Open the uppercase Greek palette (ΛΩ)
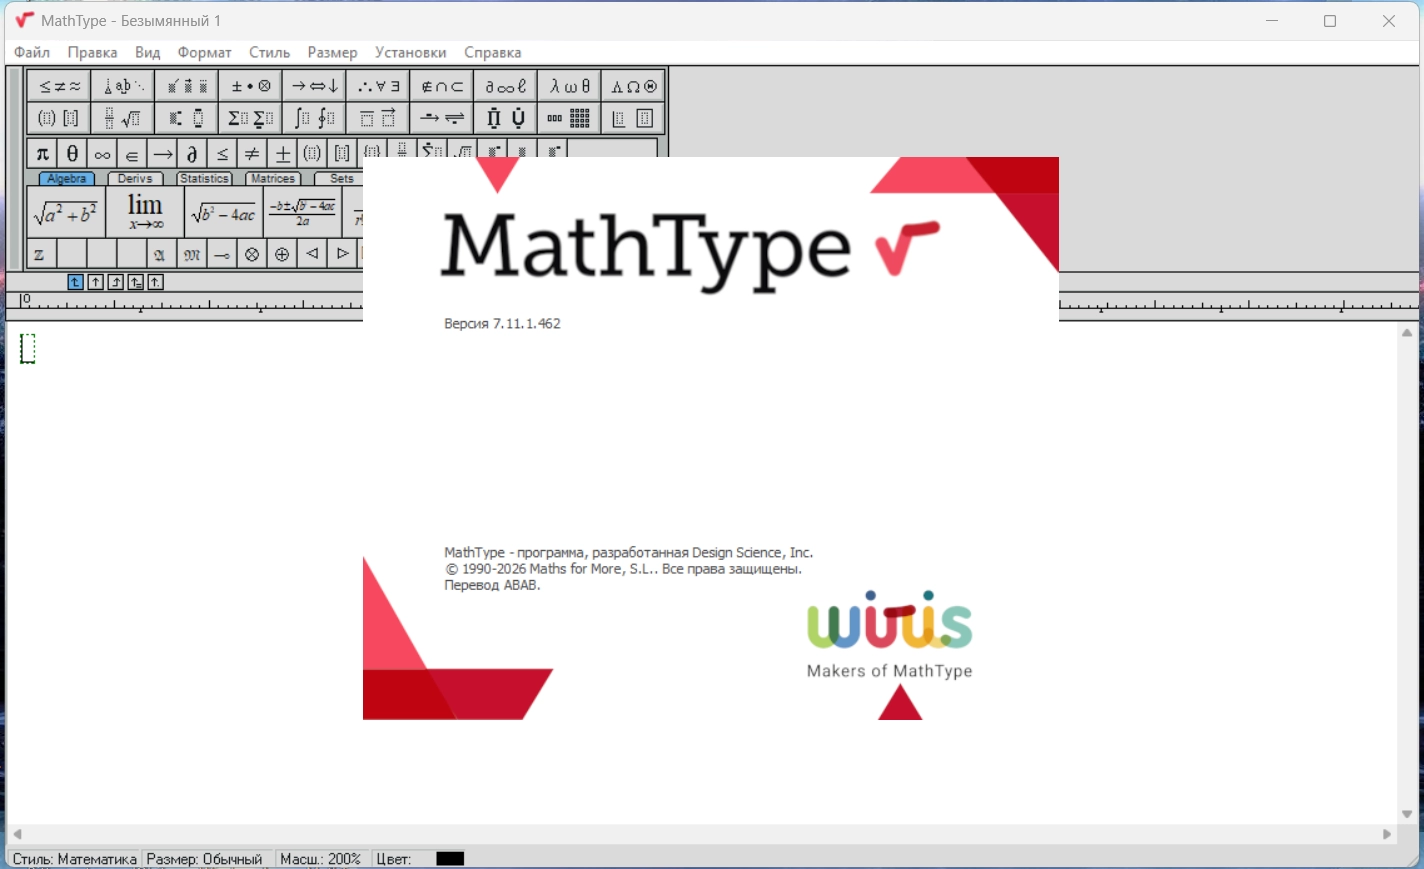The height and width of the screenshot is (869, 1424). pos(634,86)
